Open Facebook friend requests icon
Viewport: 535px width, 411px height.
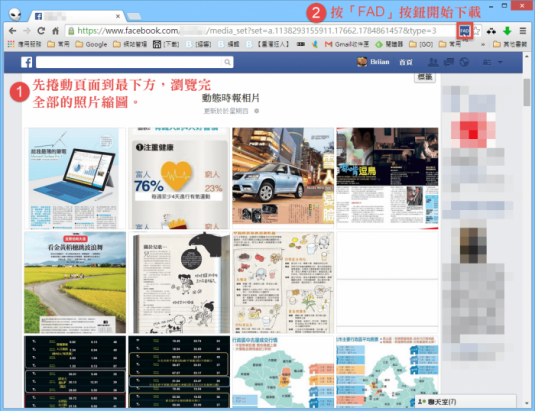(433, 62)
